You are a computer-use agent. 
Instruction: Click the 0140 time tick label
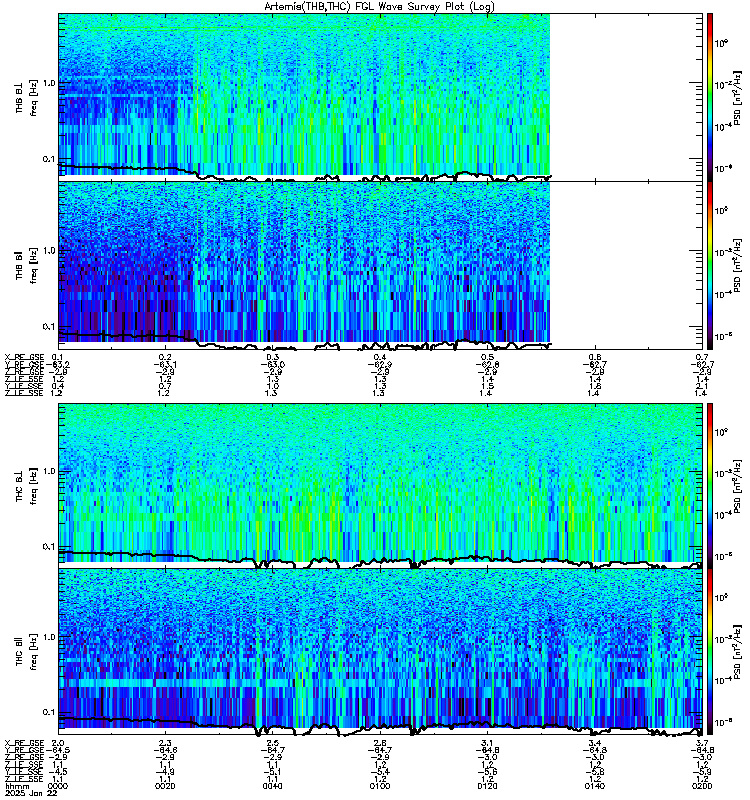(x=595, y=786)
